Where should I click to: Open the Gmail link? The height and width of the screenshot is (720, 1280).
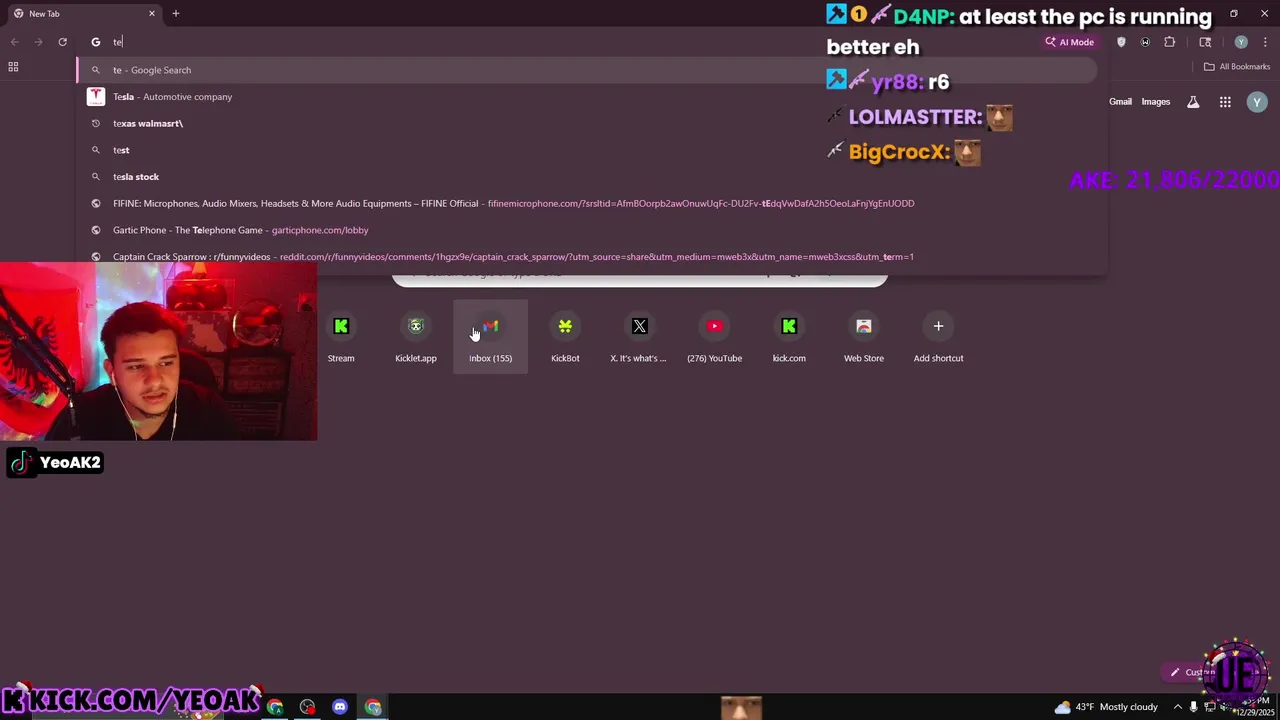click(x=1120, y=102)
